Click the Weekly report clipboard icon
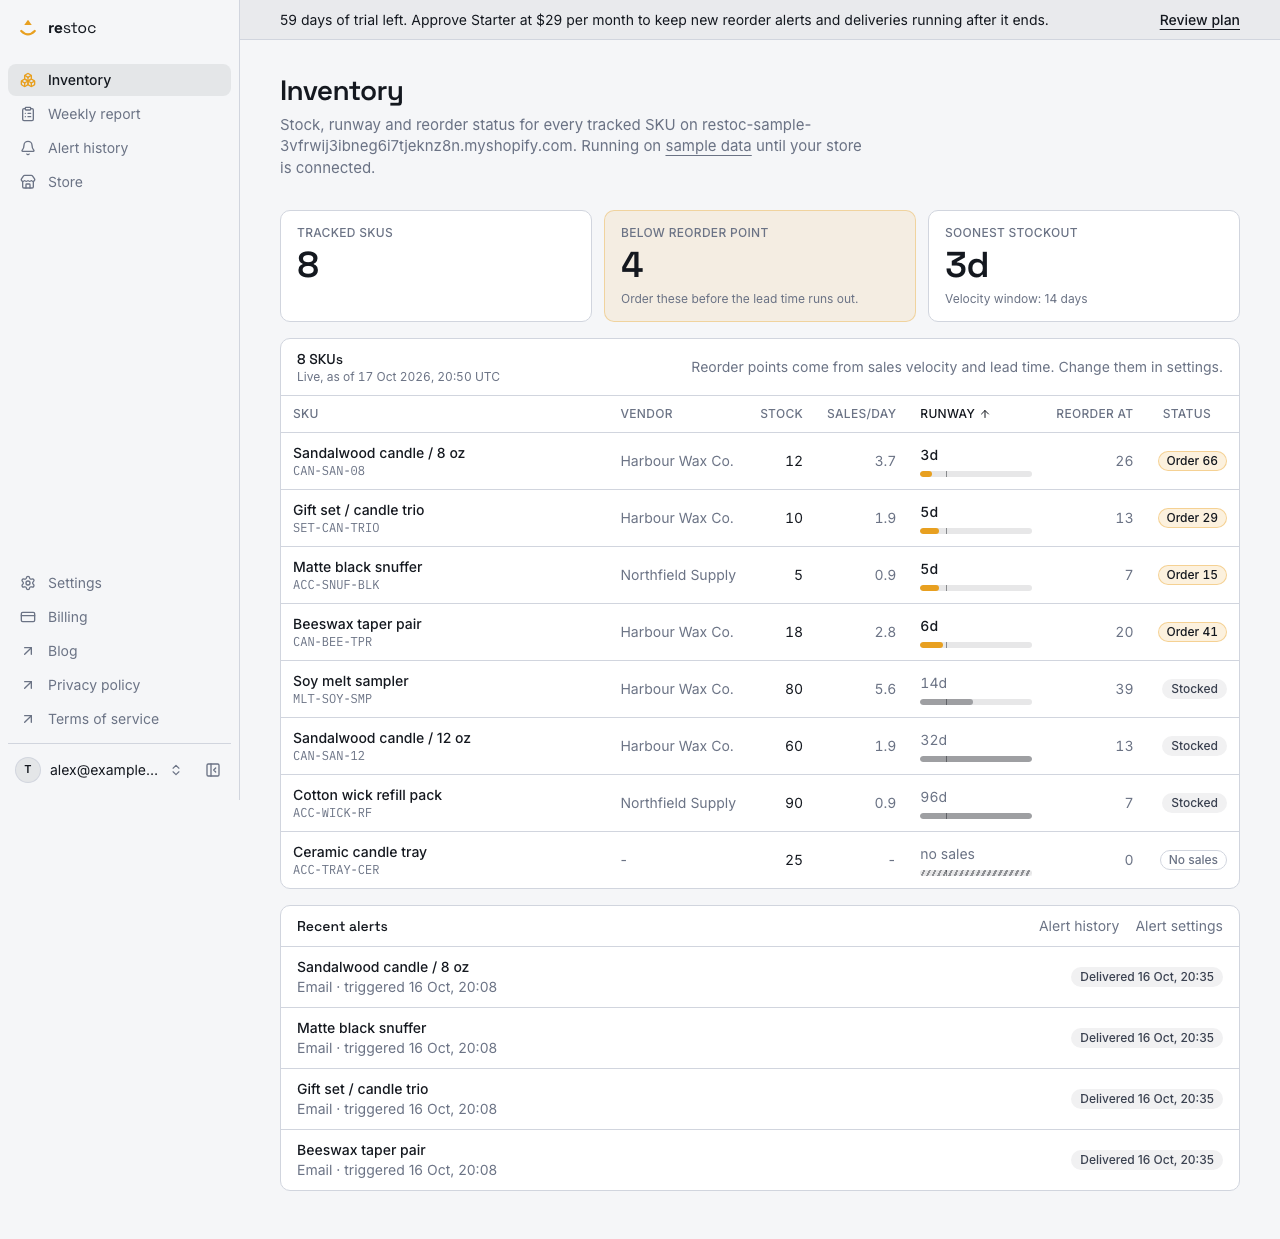The height and width of the screenshot is (1239, 1280). point(28,114)
